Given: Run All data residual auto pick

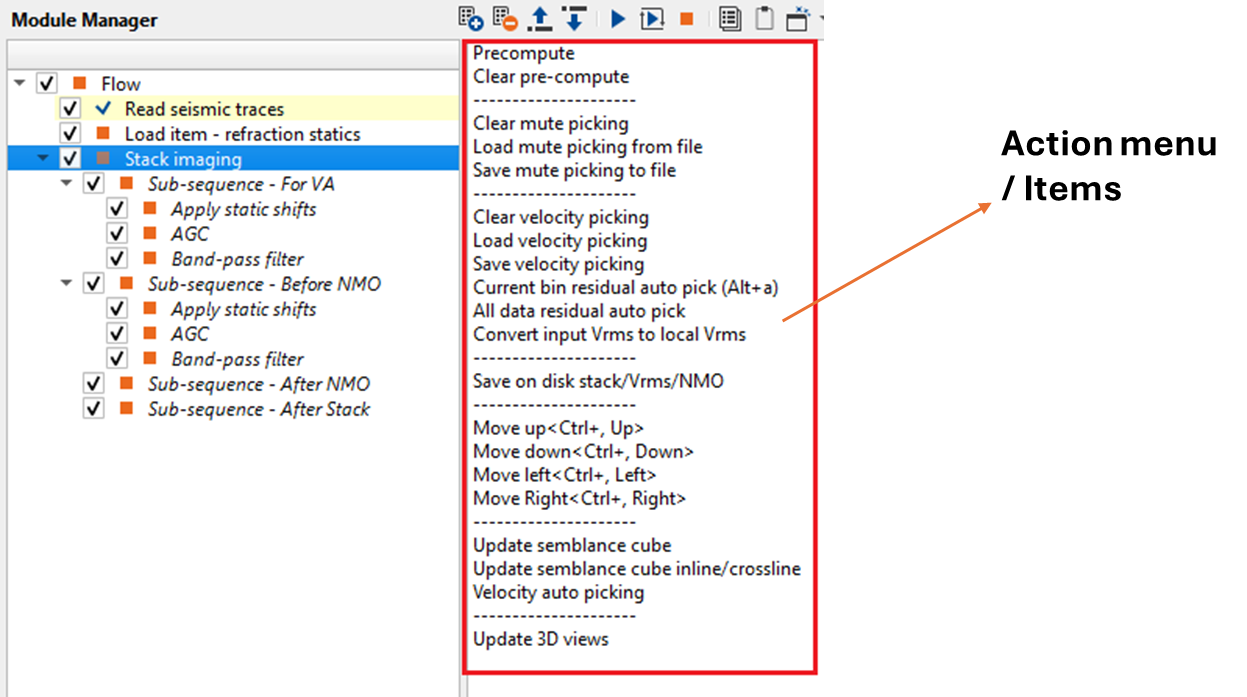Looking at the screenshot, I should tap(579, 311).
